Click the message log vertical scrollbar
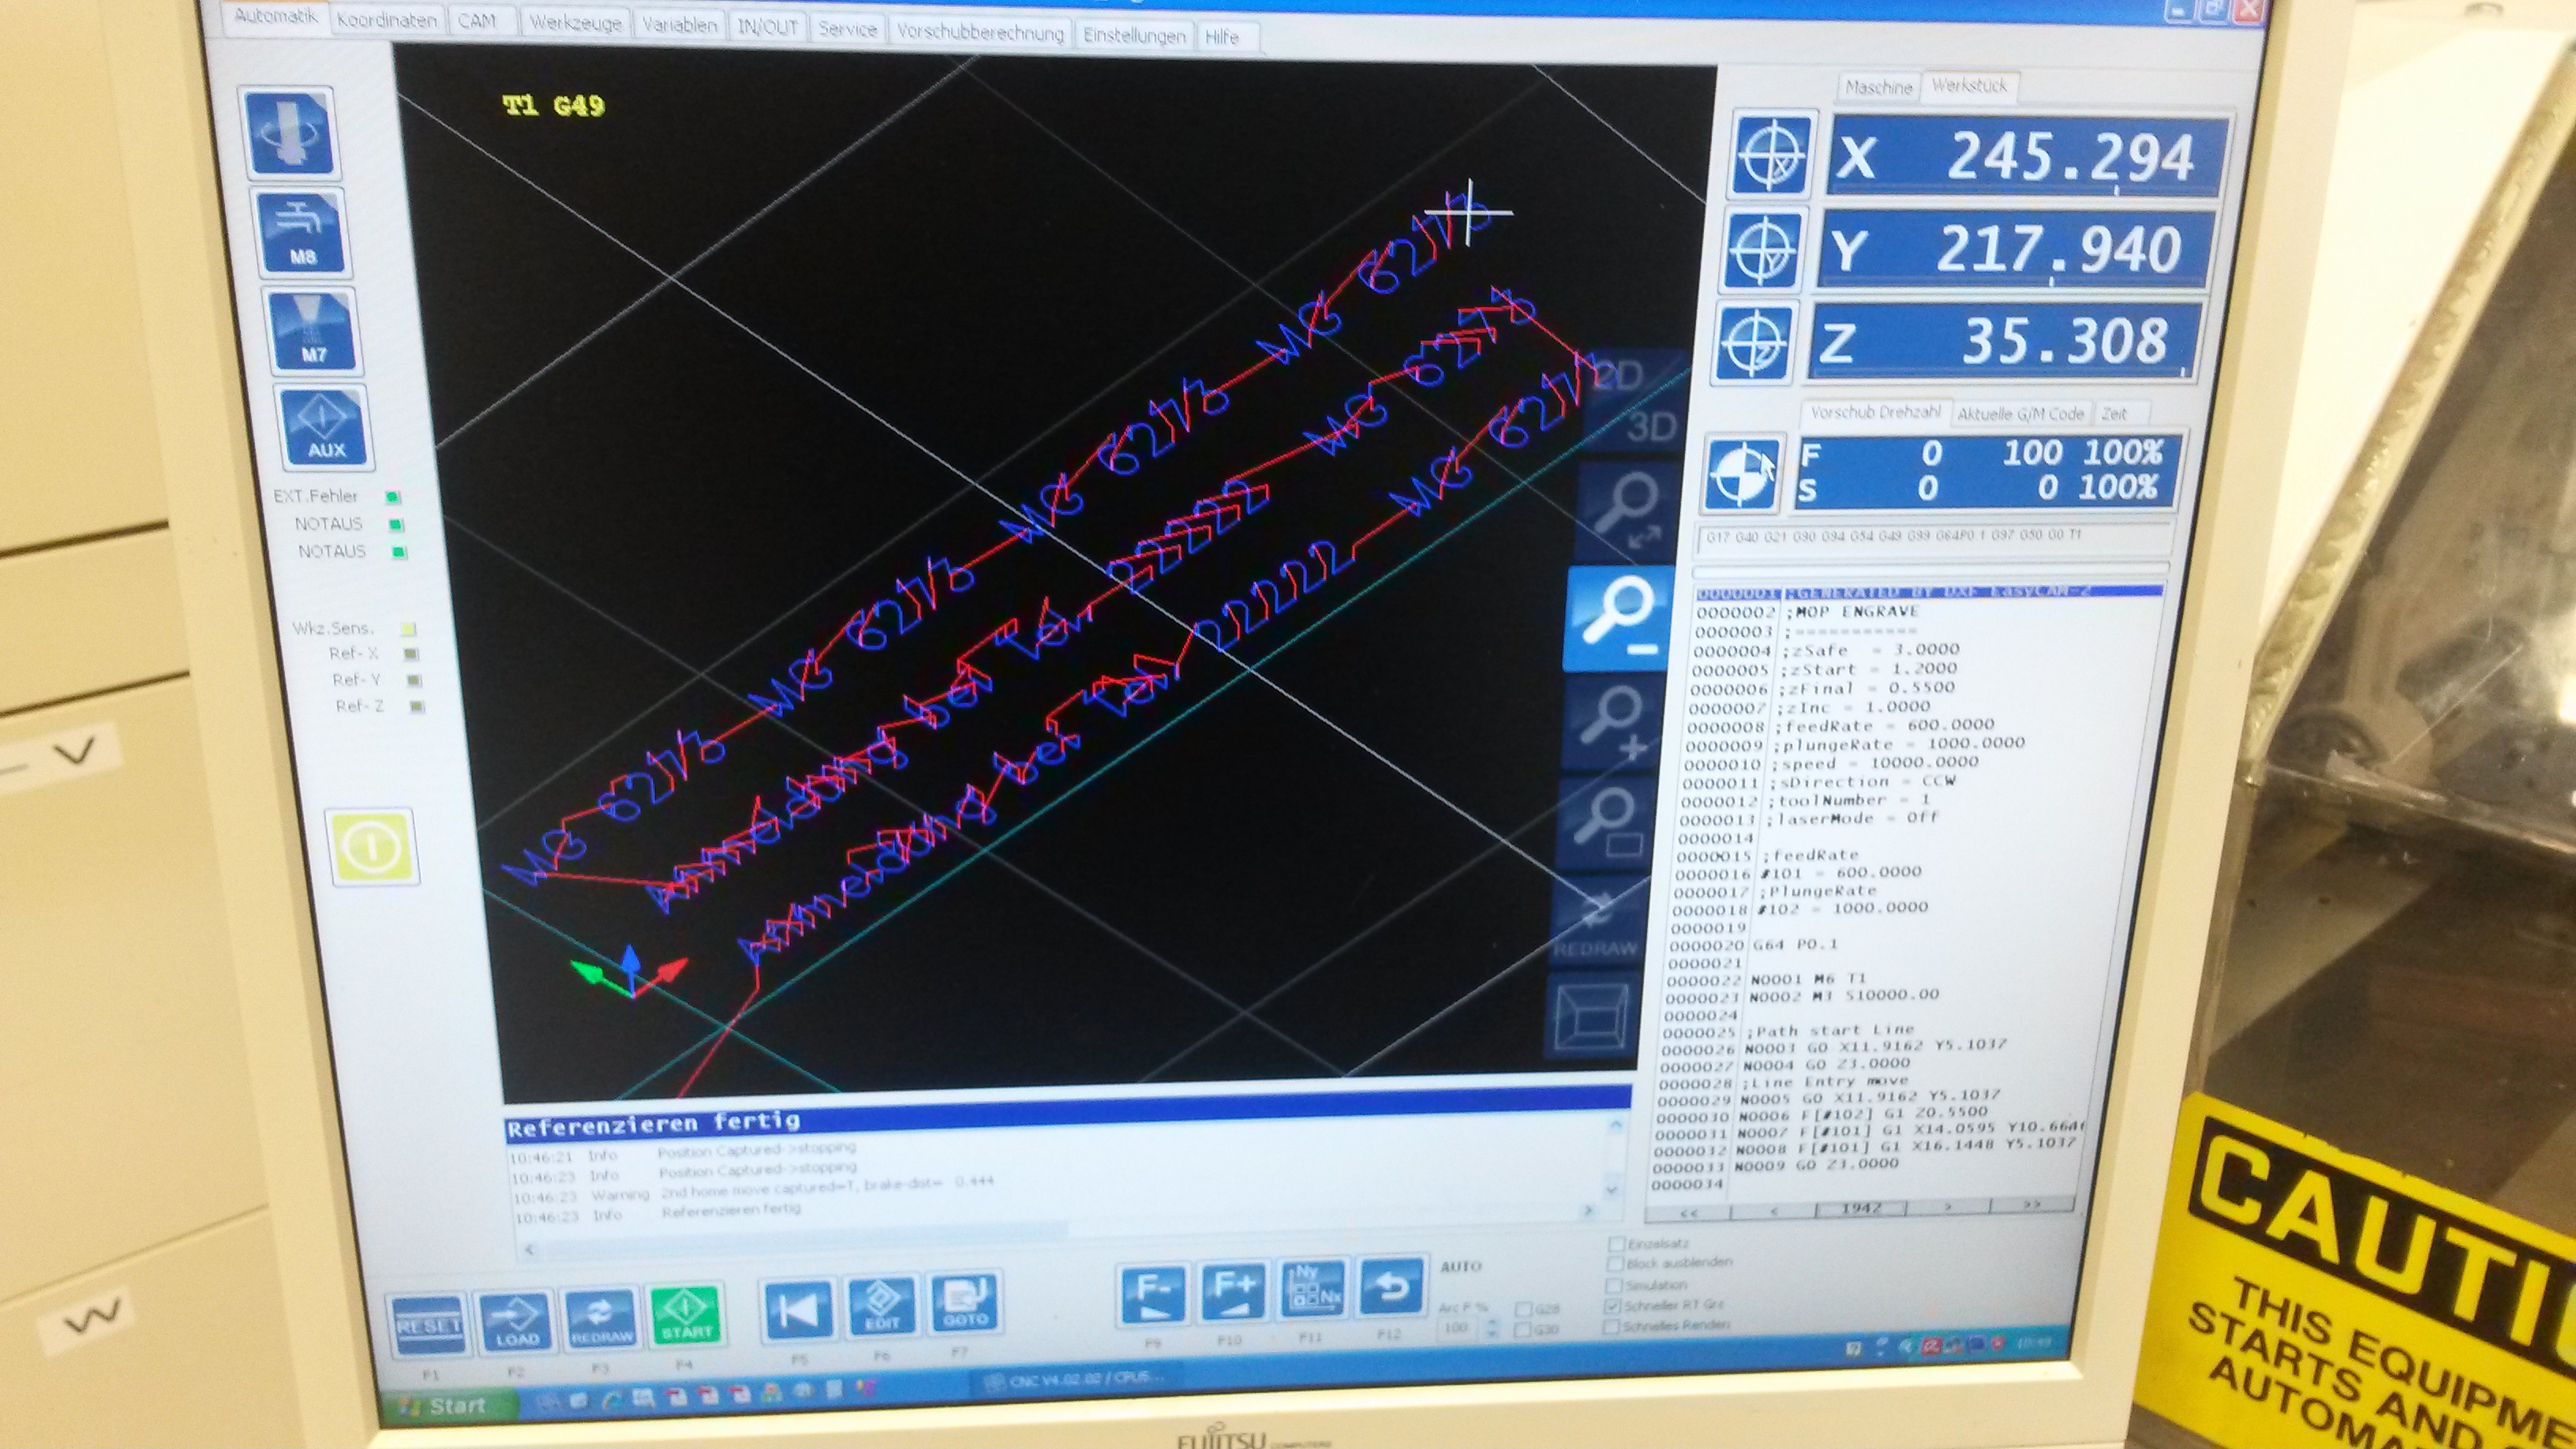 (x=1612, y=1157)
